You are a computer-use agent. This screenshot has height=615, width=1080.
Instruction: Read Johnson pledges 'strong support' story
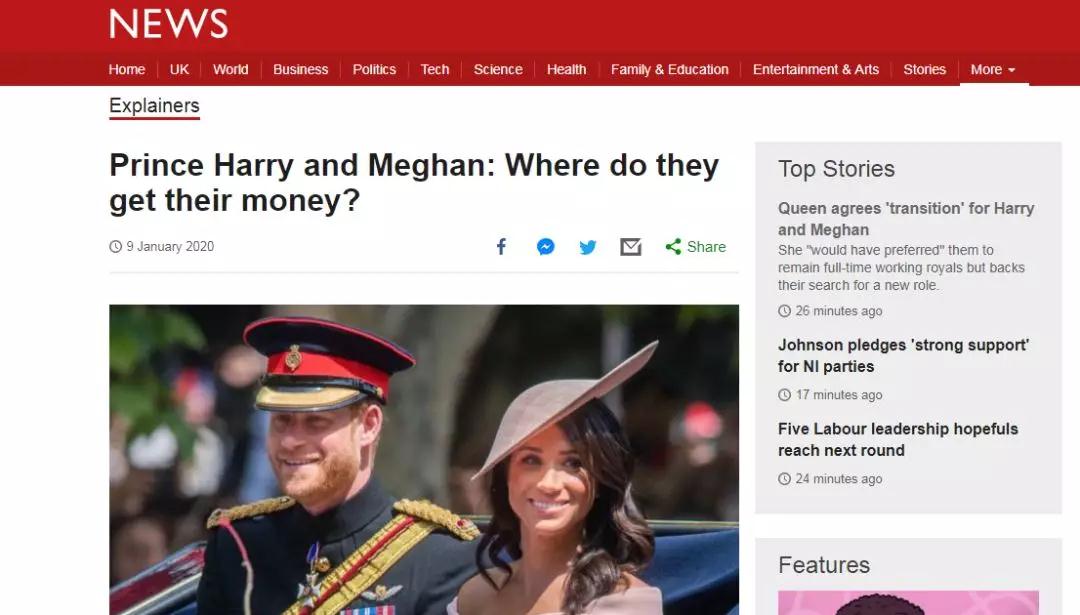[903, 355]
